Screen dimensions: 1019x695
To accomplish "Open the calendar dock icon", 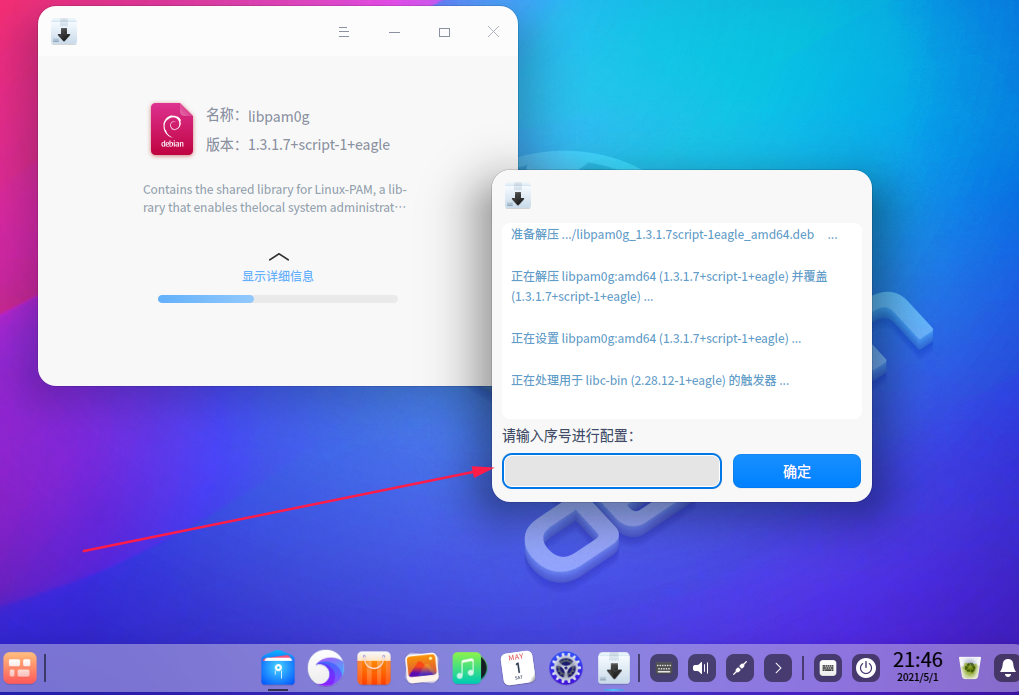I will coord(517,668).
